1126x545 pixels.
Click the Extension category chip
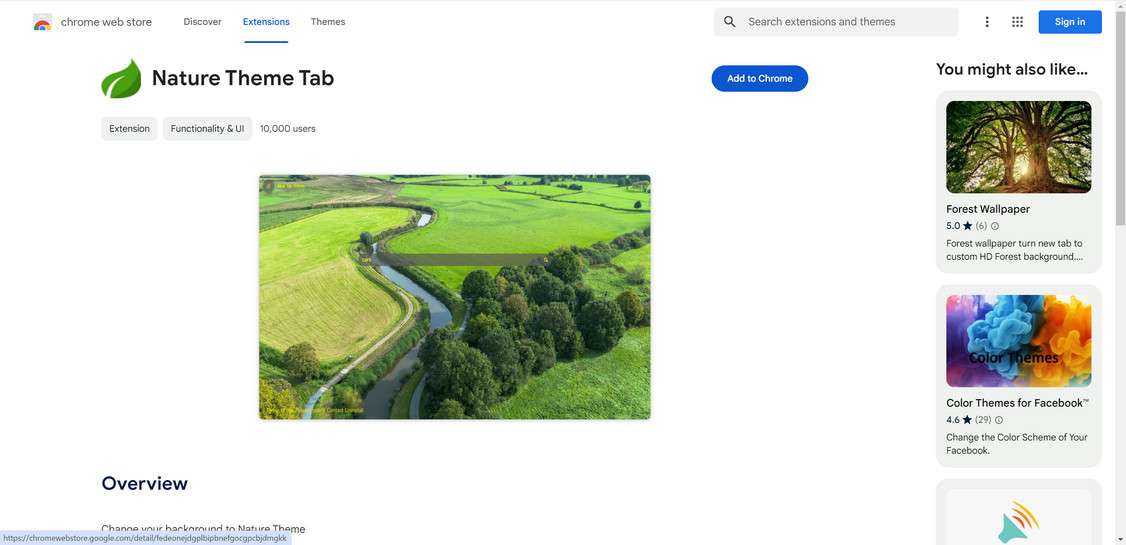(129, 129)
